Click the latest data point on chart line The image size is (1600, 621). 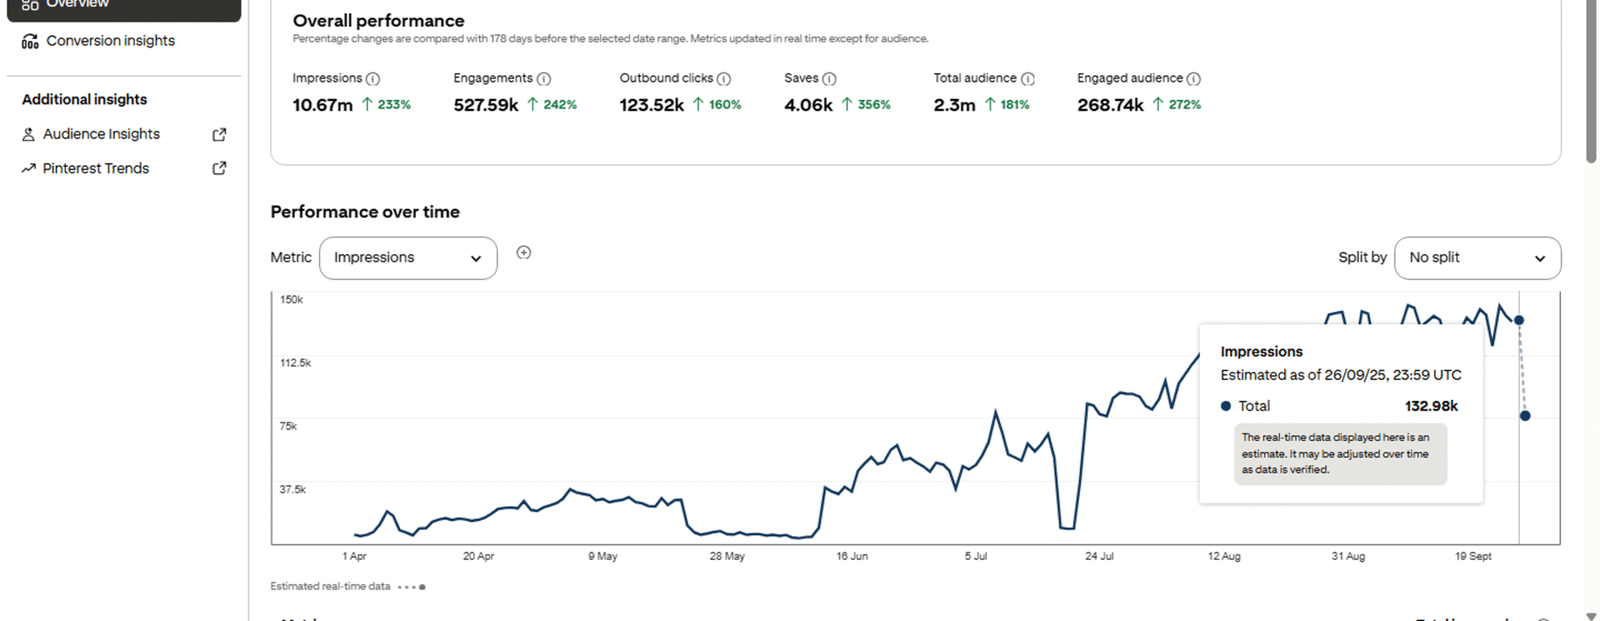tap(1519, 320)
